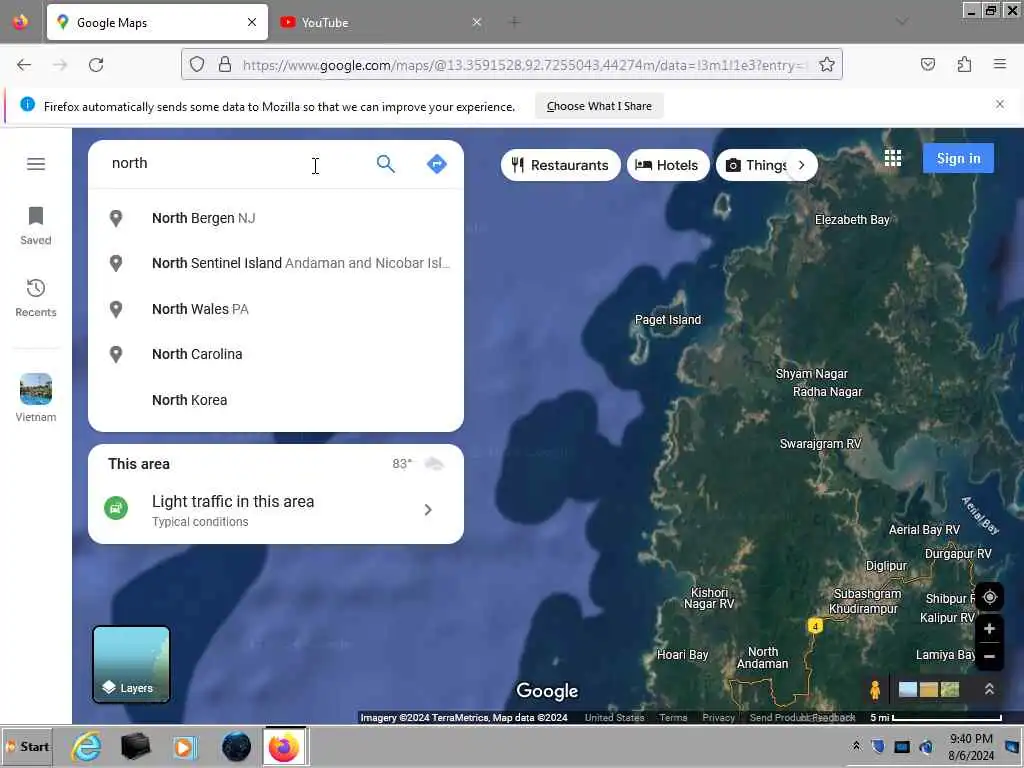1024x768 pixels.
Task: Click the Shyam Nagar map label
Action: [811, 374]
